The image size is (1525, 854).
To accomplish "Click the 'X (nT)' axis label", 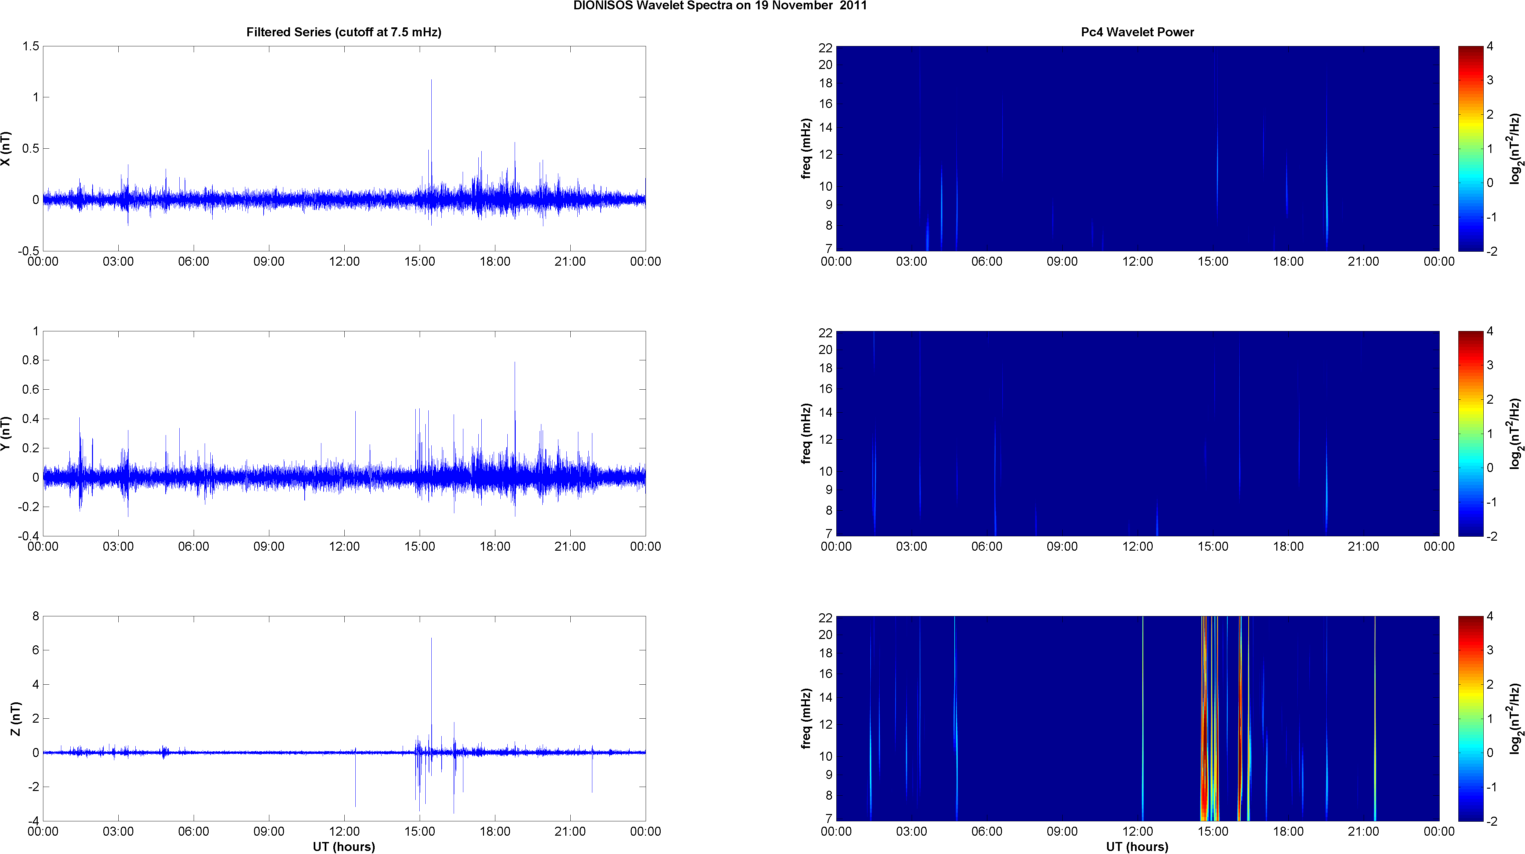I will point(7,149).
